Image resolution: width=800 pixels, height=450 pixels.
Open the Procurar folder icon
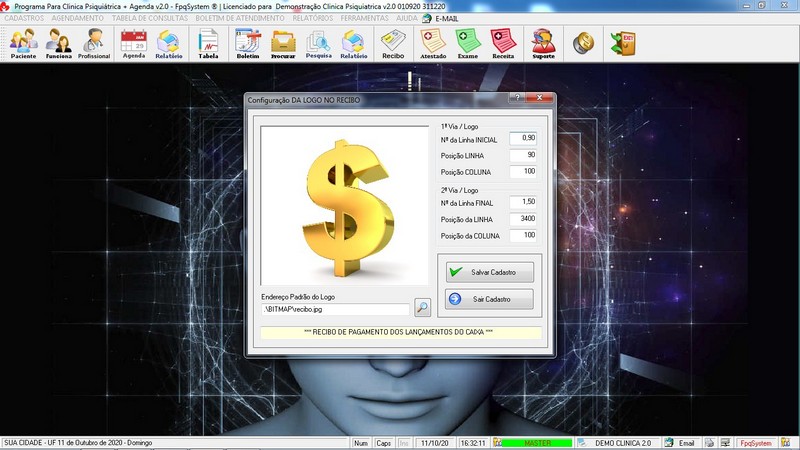pyautogui.click(x=283, y=43)
